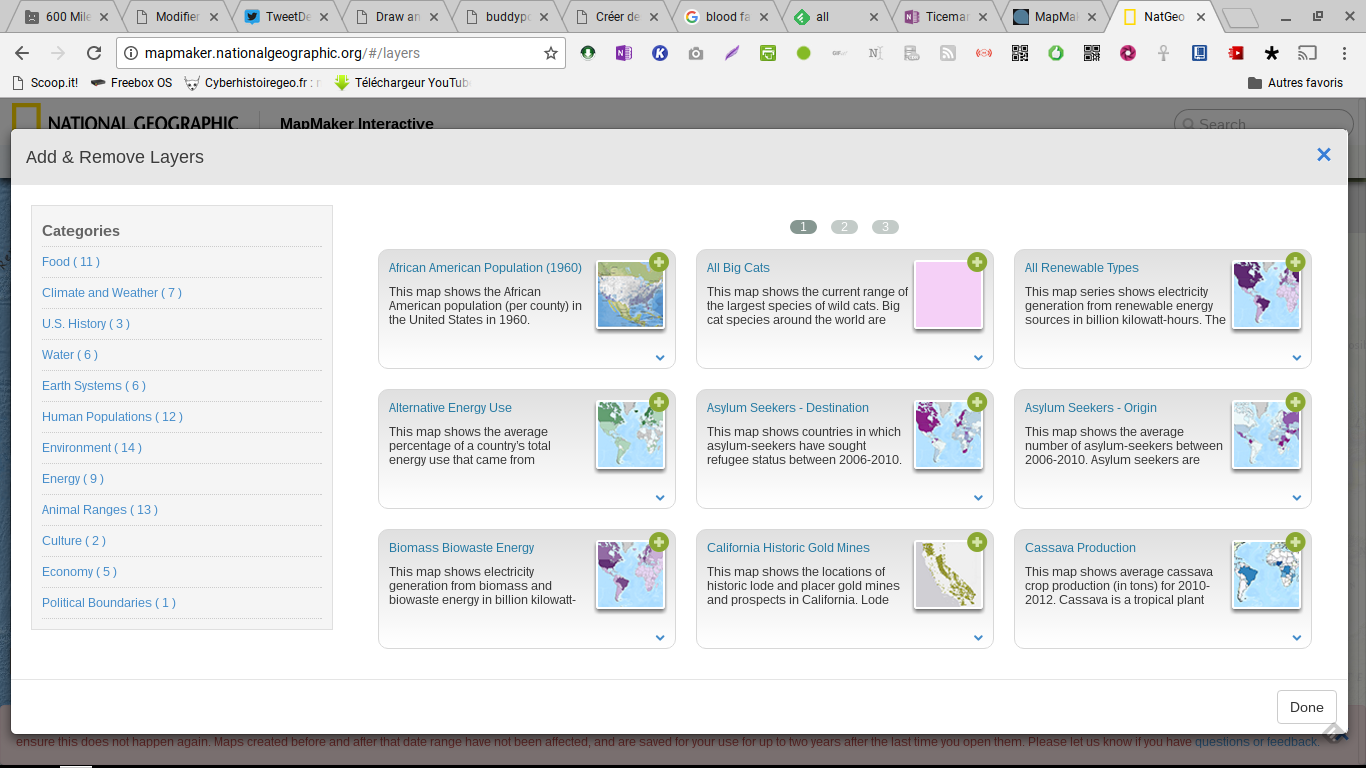The height and width of the screenshot is (768, 1366).
Task: Bookmark this page with the star icon
Action: point(550,53)
